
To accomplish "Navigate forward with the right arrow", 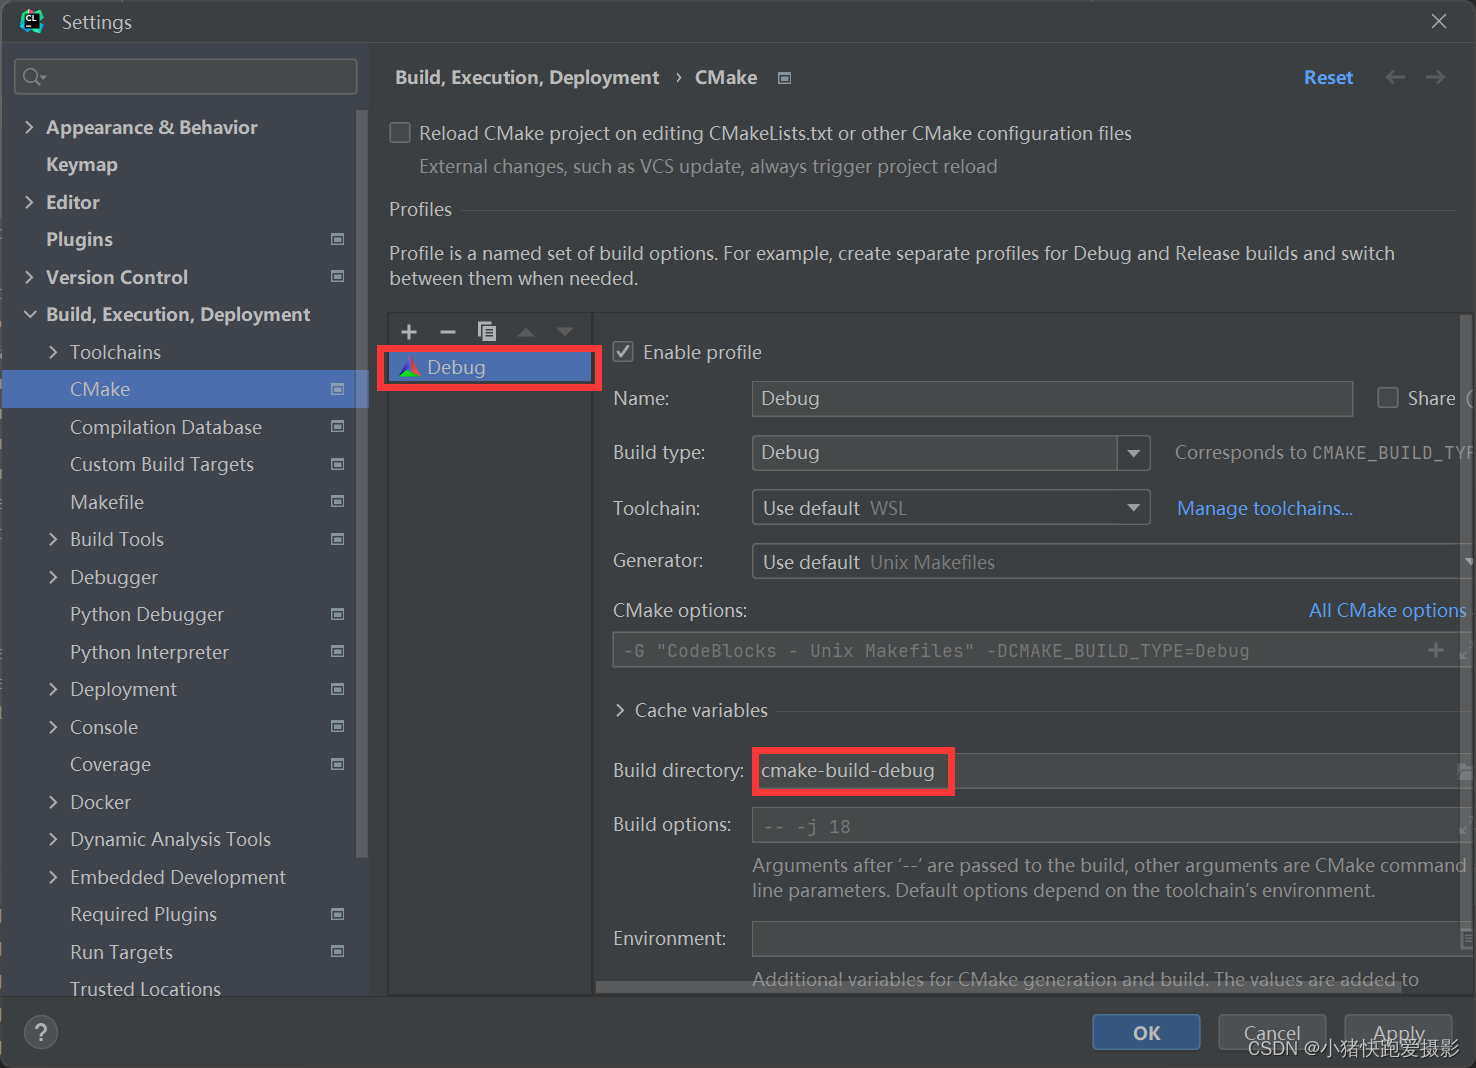I will point(1435,77).
